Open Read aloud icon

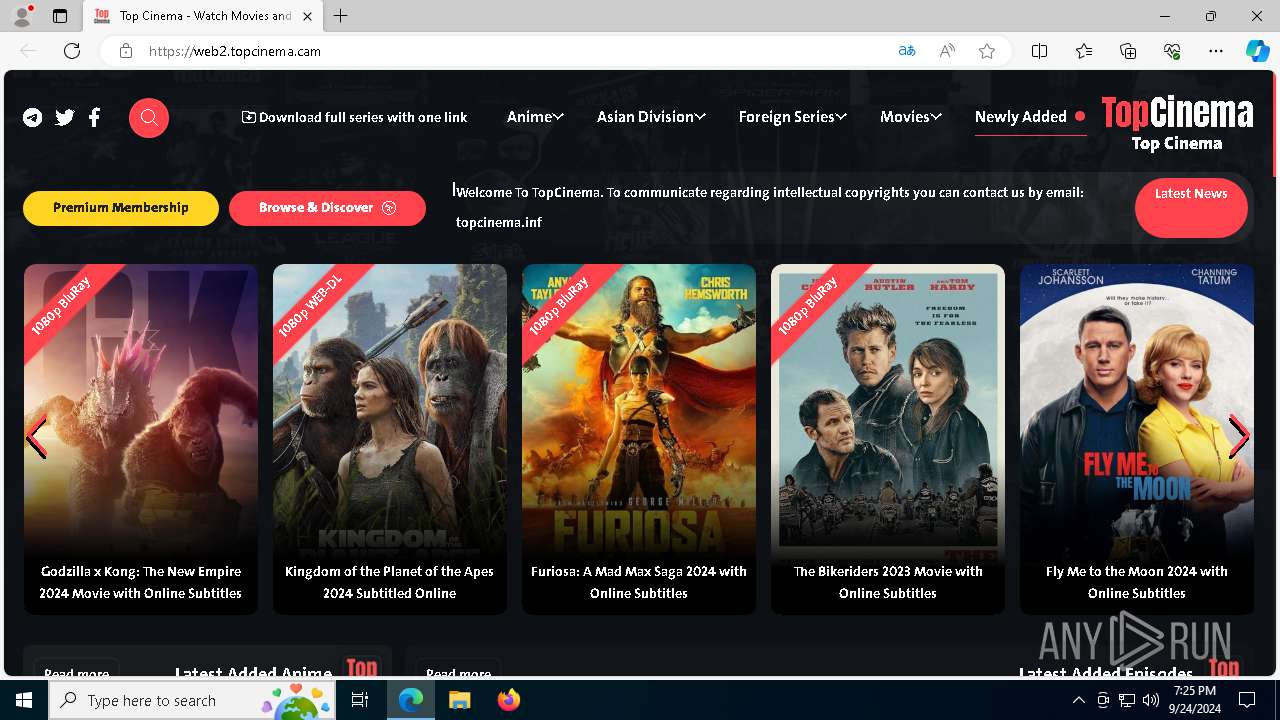[947, 51]
